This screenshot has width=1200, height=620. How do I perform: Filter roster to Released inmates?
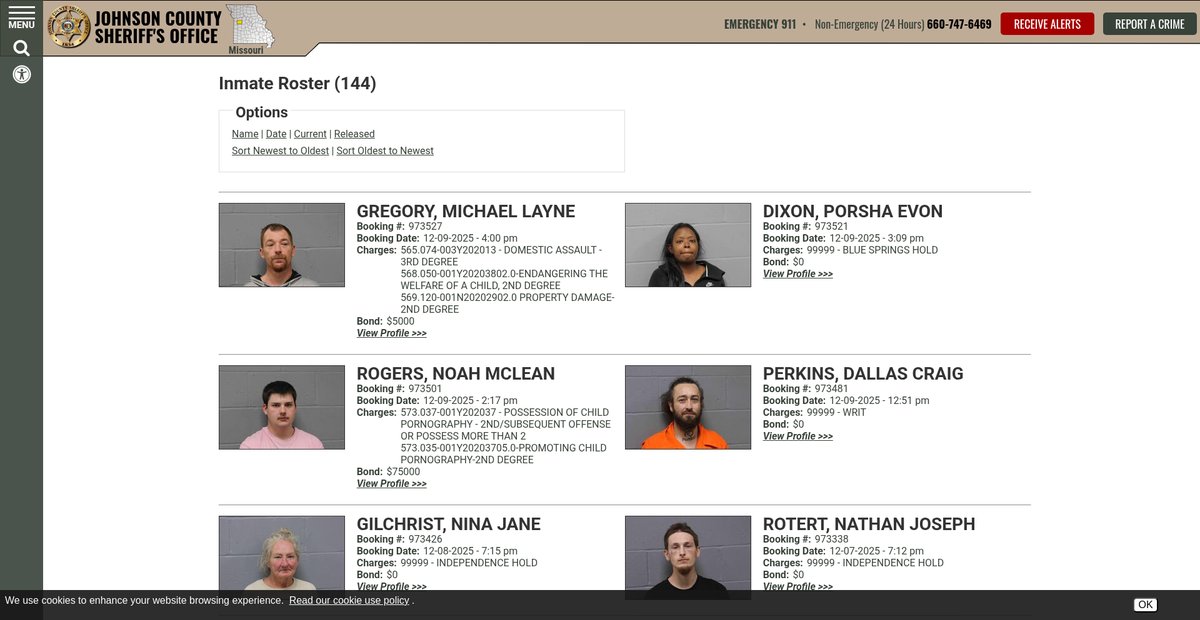(354, 134)
